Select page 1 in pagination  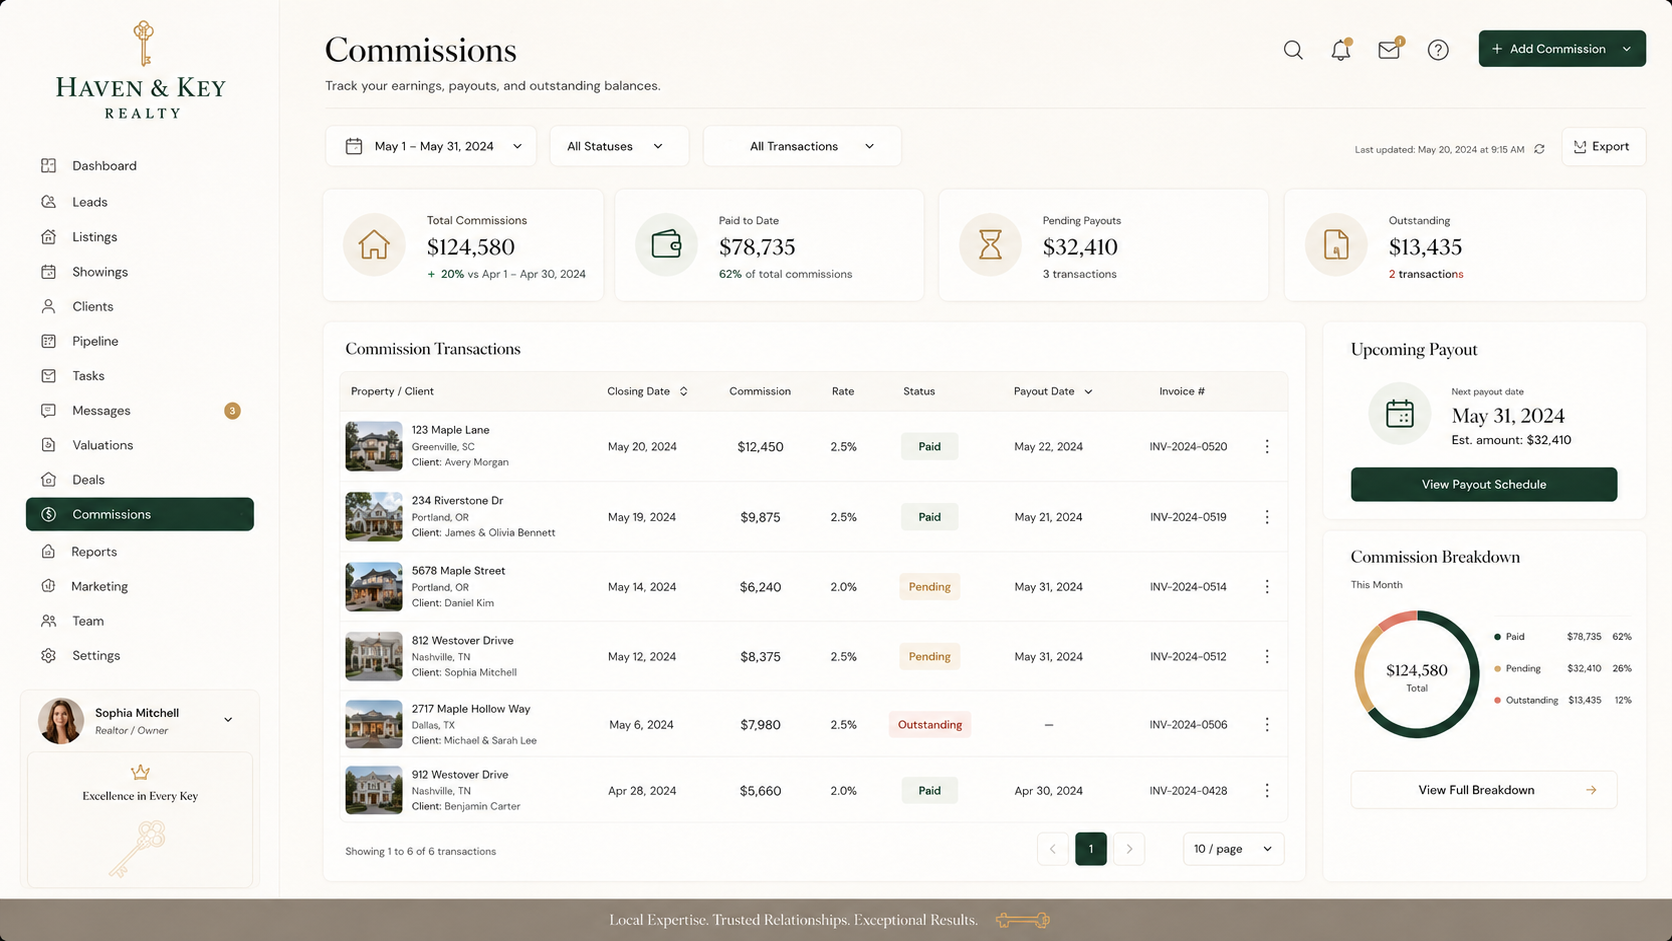(x=1091, y=849)
